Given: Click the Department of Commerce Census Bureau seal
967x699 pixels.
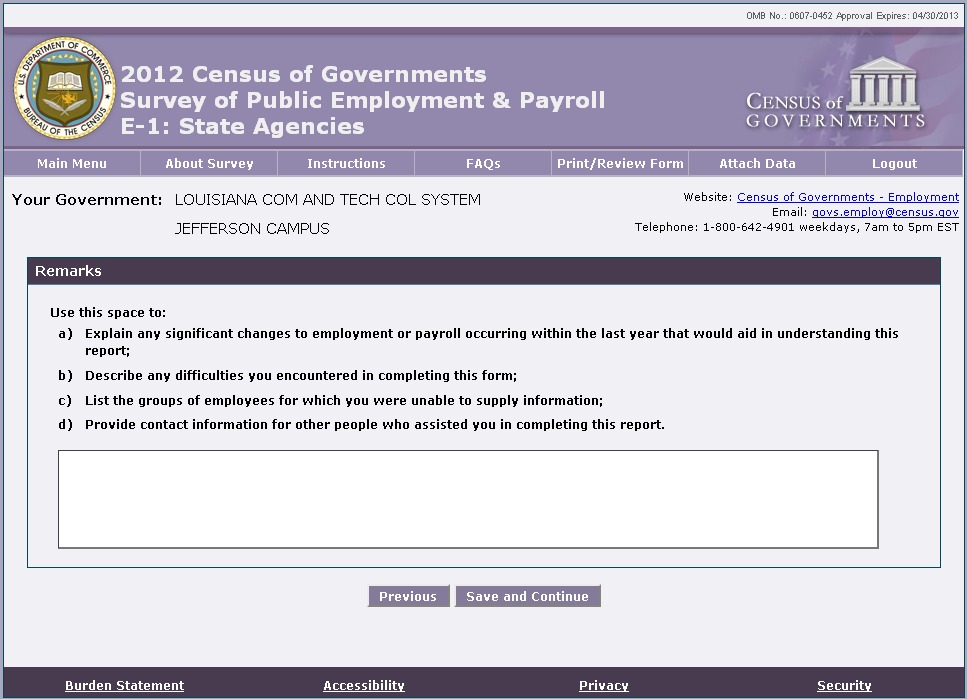Looking at the screenshot, I should tap(64, 88).
